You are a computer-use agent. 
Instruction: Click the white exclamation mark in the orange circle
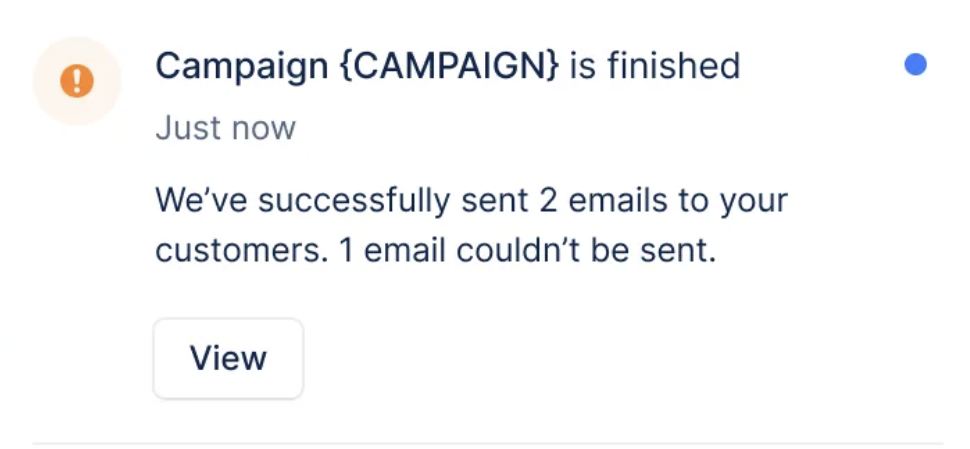pyautogui.click(x=77, y=81)
